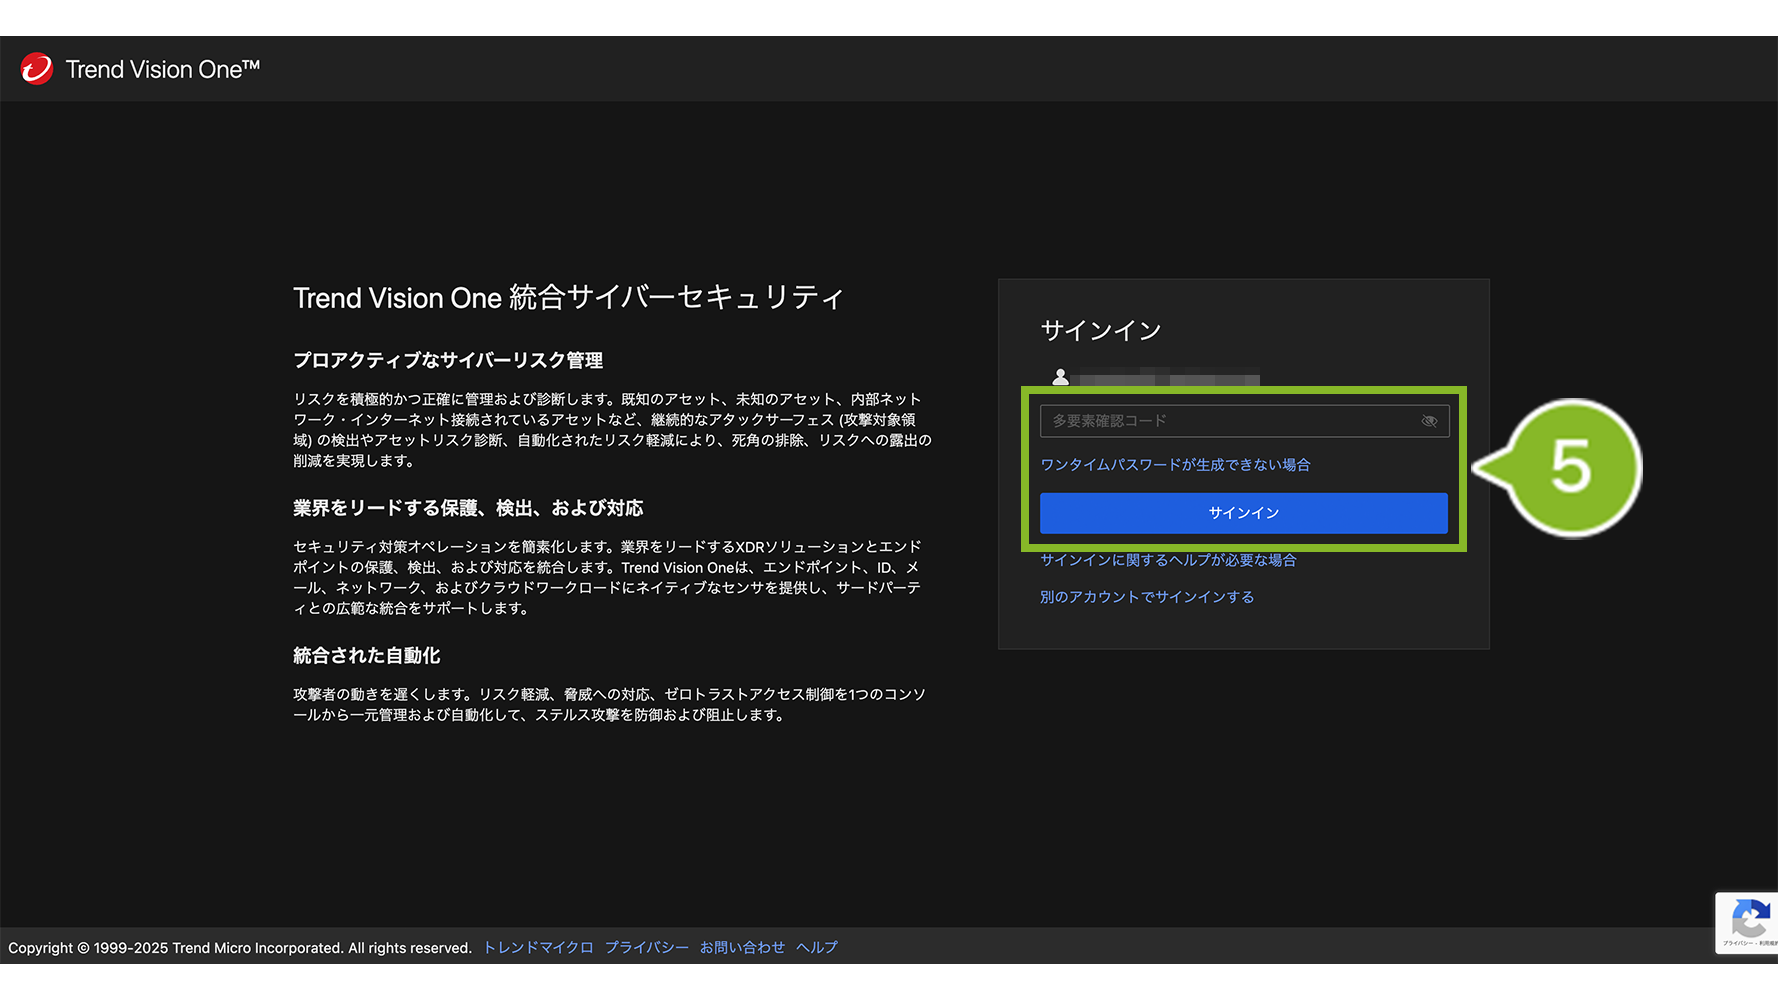Click the 統合された自動化 section heading
This screenshot has width=1778, height=1000.
tap(366, 656)
